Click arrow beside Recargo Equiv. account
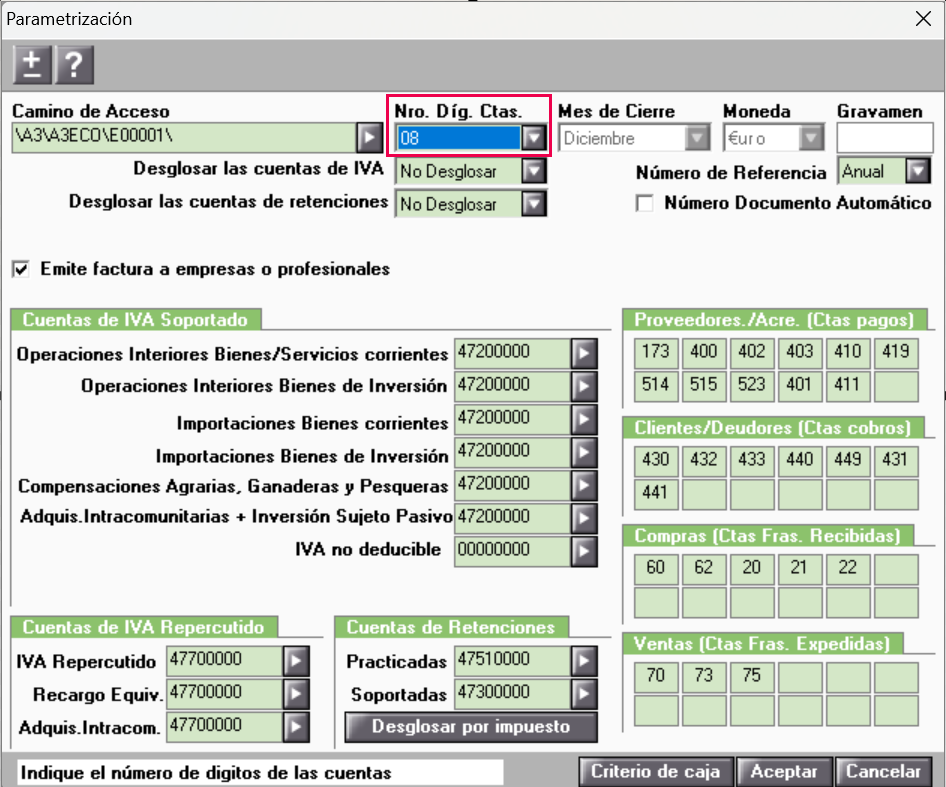This screenshot has width=946, height=787. click(297, 693)
